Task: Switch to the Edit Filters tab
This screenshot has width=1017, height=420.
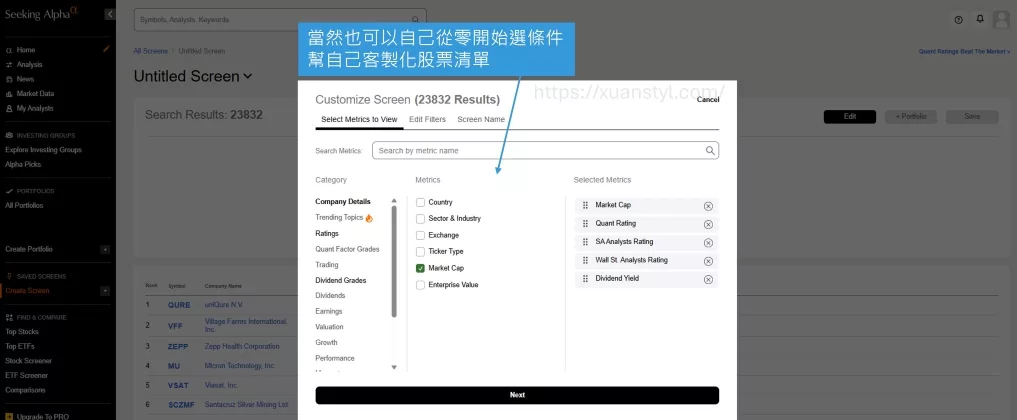Action: point(427,119)
